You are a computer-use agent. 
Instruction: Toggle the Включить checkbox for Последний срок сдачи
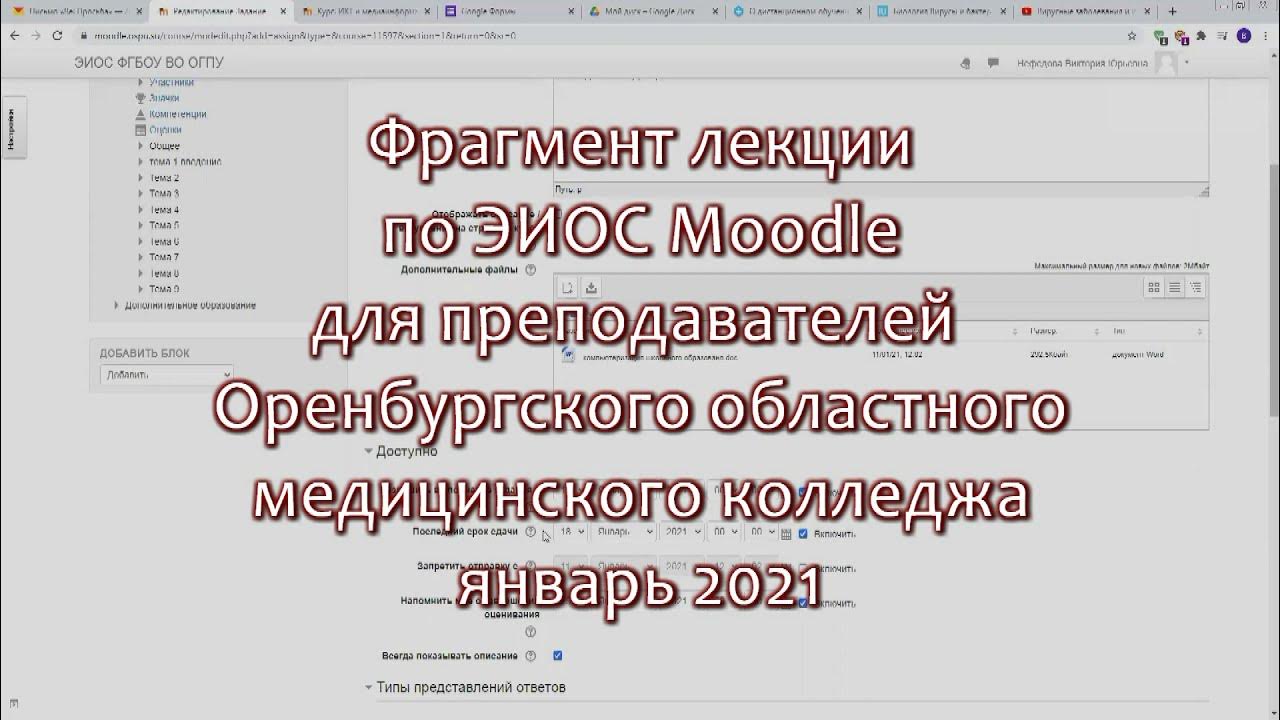pos(803,533)
